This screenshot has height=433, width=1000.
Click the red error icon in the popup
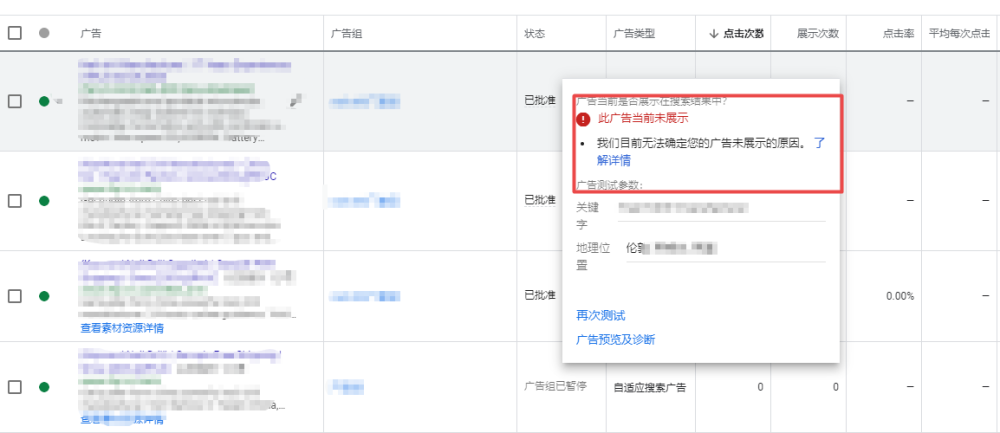[x=583, y=119]
